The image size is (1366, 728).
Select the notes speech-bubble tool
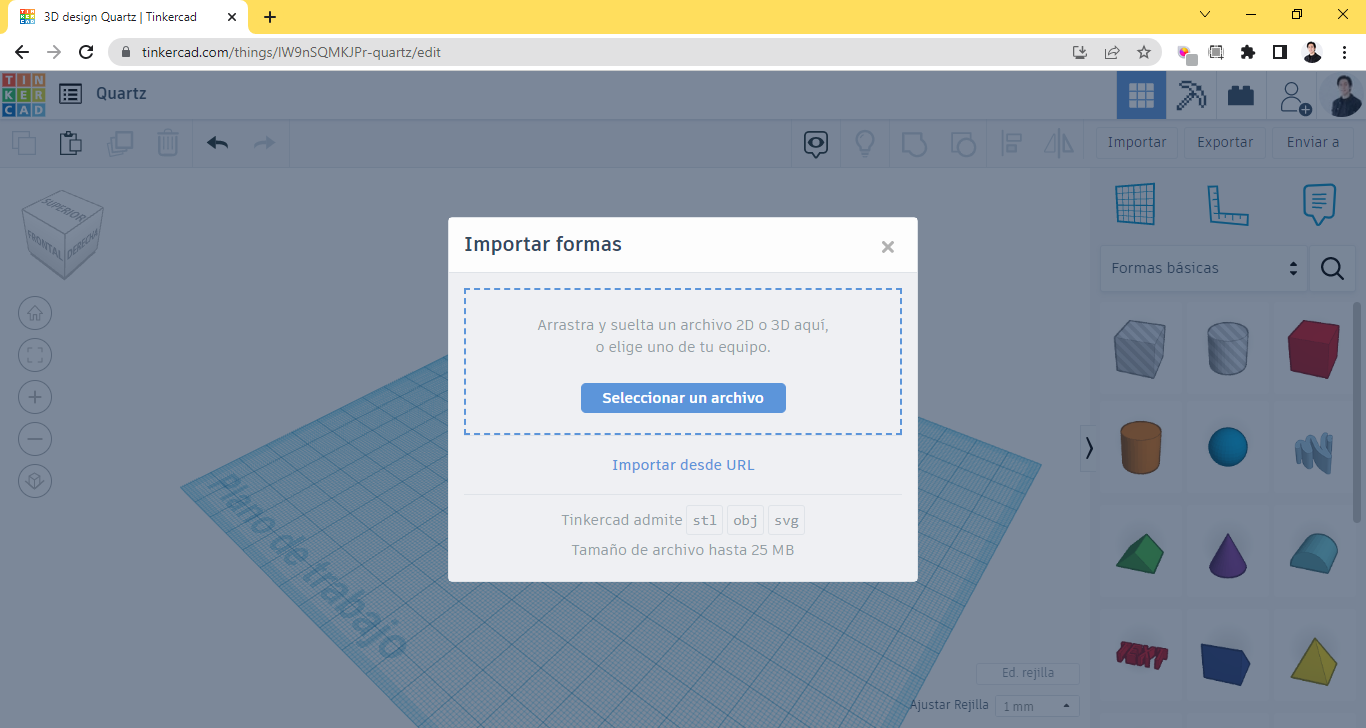point(1320,204)
